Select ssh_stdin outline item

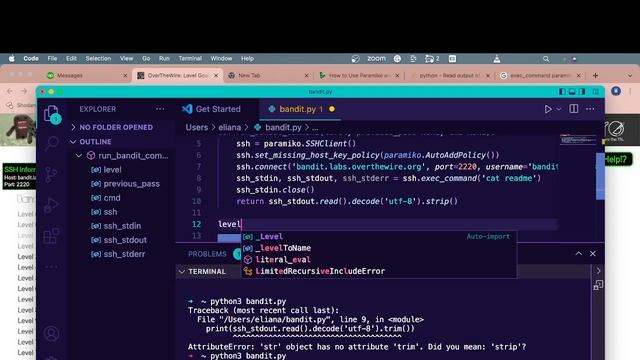122,226
